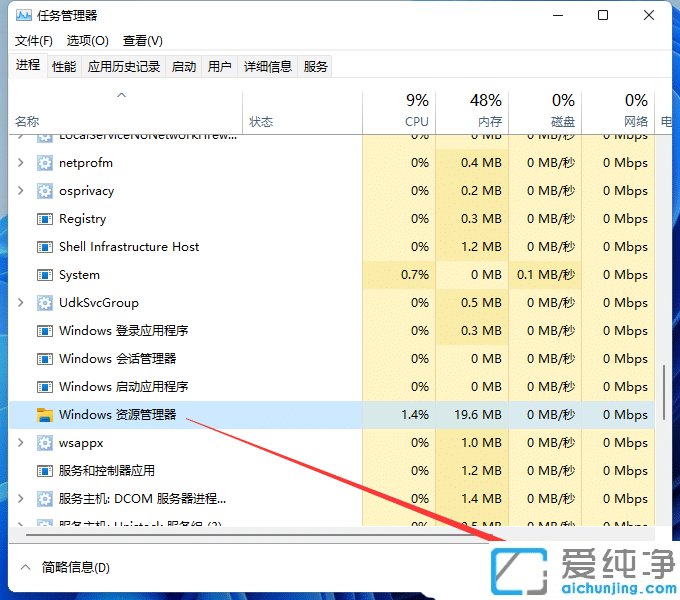Click the 1.0 MB memory value for wsappx
Screen dimensions: 680x600
pos(481,443)
